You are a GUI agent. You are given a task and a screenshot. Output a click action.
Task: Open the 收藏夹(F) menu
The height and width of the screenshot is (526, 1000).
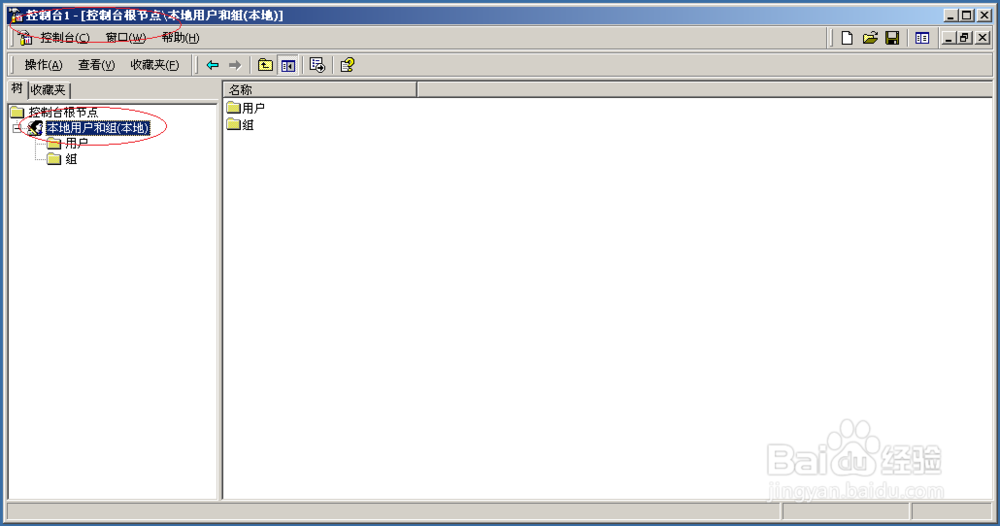(x=155, y=65)
